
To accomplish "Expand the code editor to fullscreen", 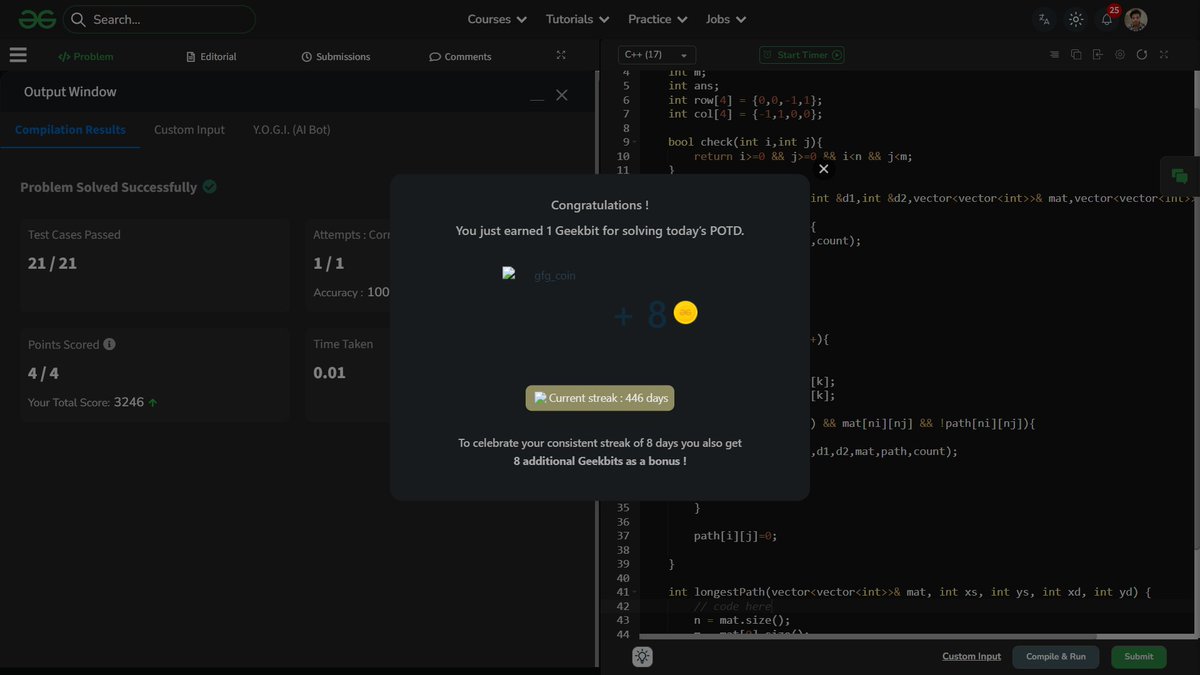I will 1165,55.
